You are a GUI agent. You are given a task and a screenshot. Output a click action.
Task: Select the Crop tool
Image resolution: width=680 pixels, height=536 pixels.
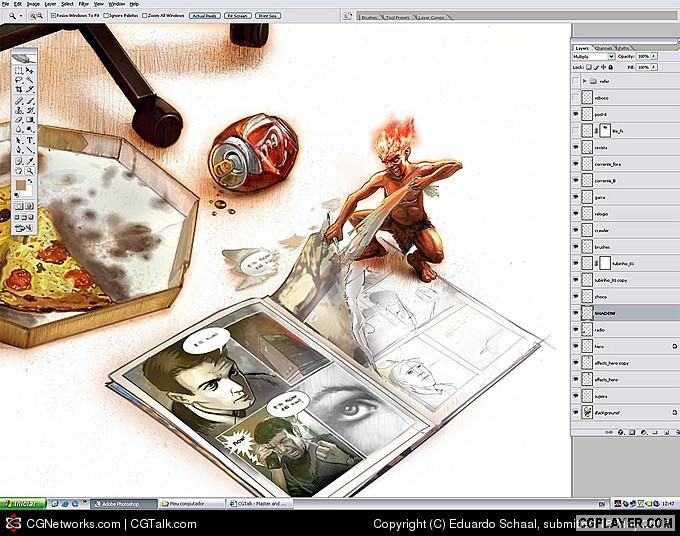point(19,90)
